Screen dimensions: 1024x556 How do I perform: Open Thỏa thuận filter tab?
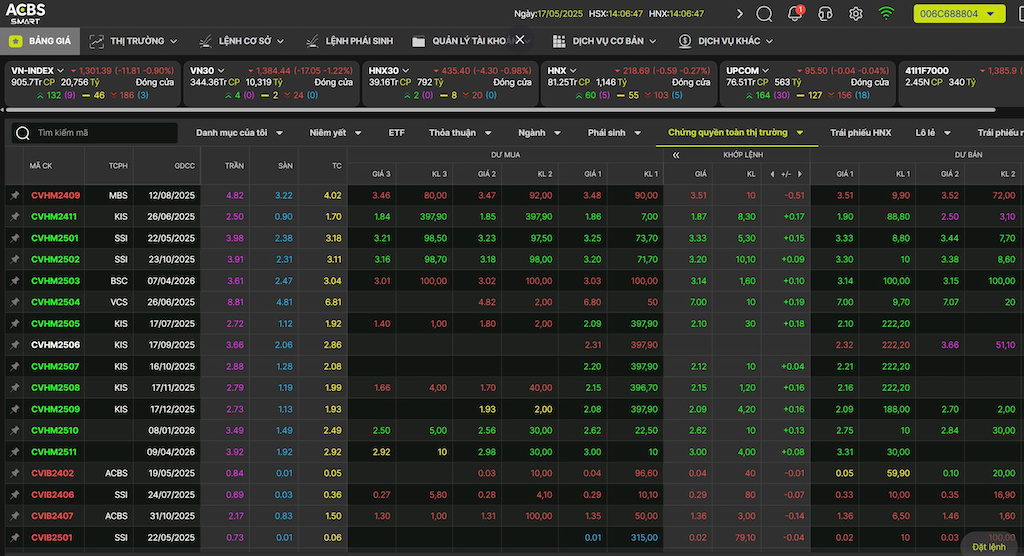point(460,133)
